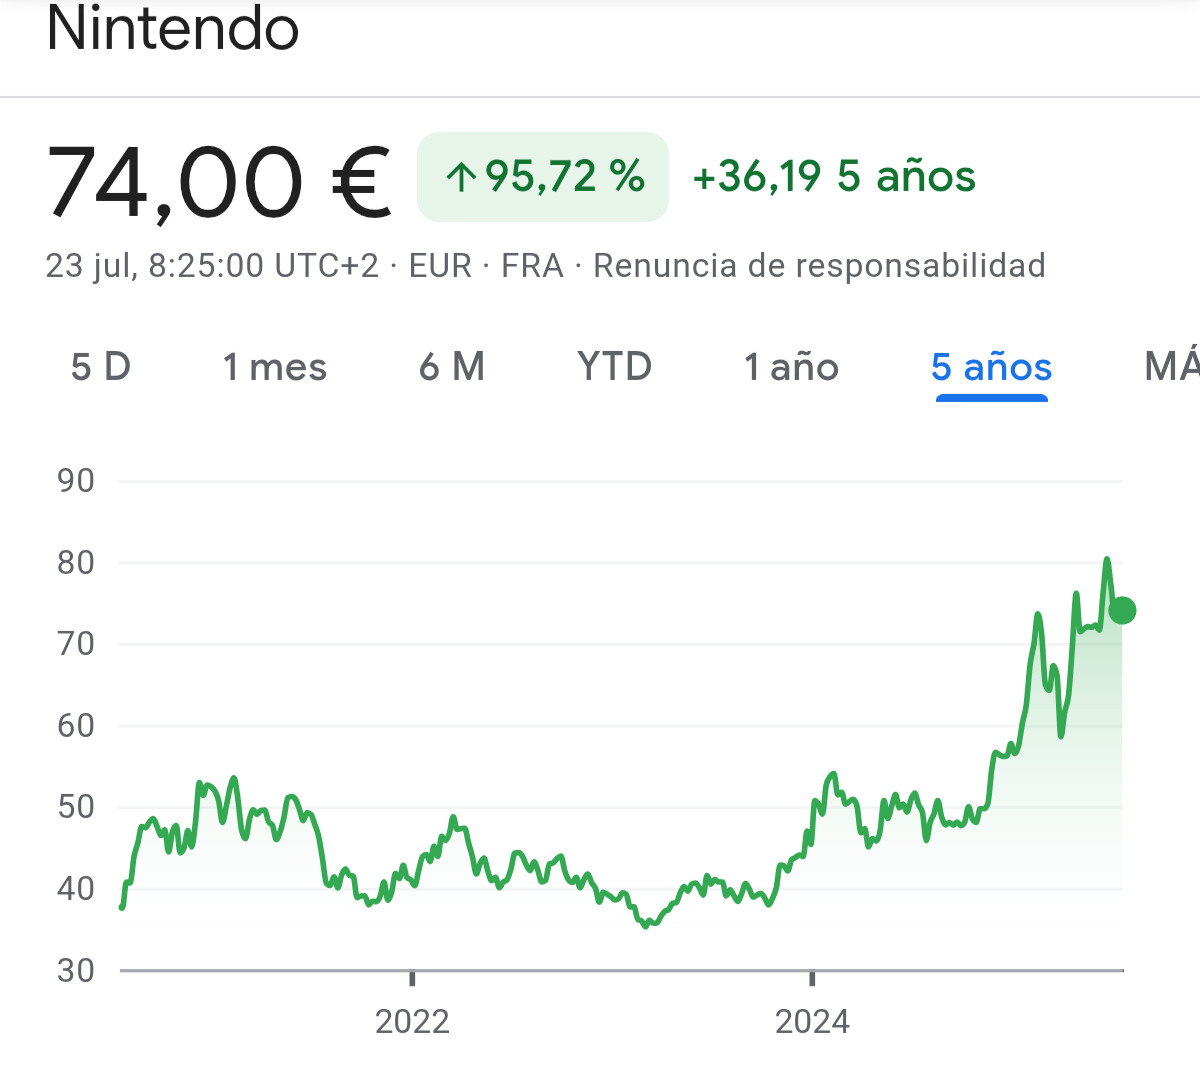Click the 90 label on the price axis

point(76,481)
